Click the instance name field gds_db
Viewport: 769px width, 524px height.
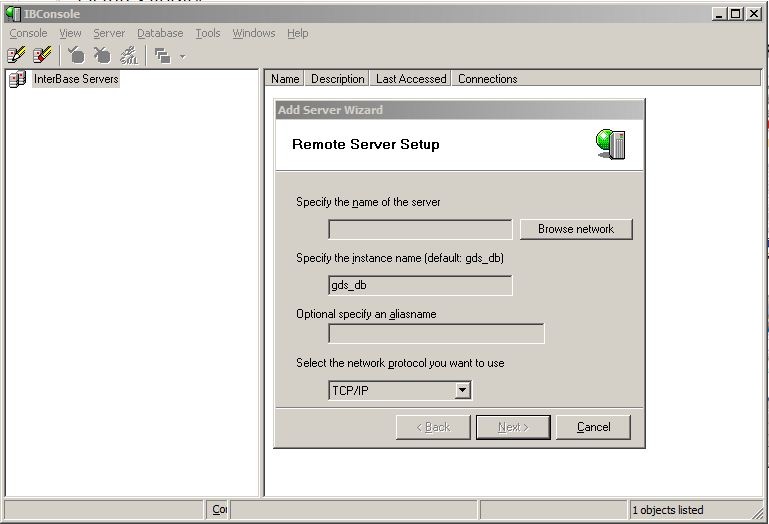click(x=420, y=286)
